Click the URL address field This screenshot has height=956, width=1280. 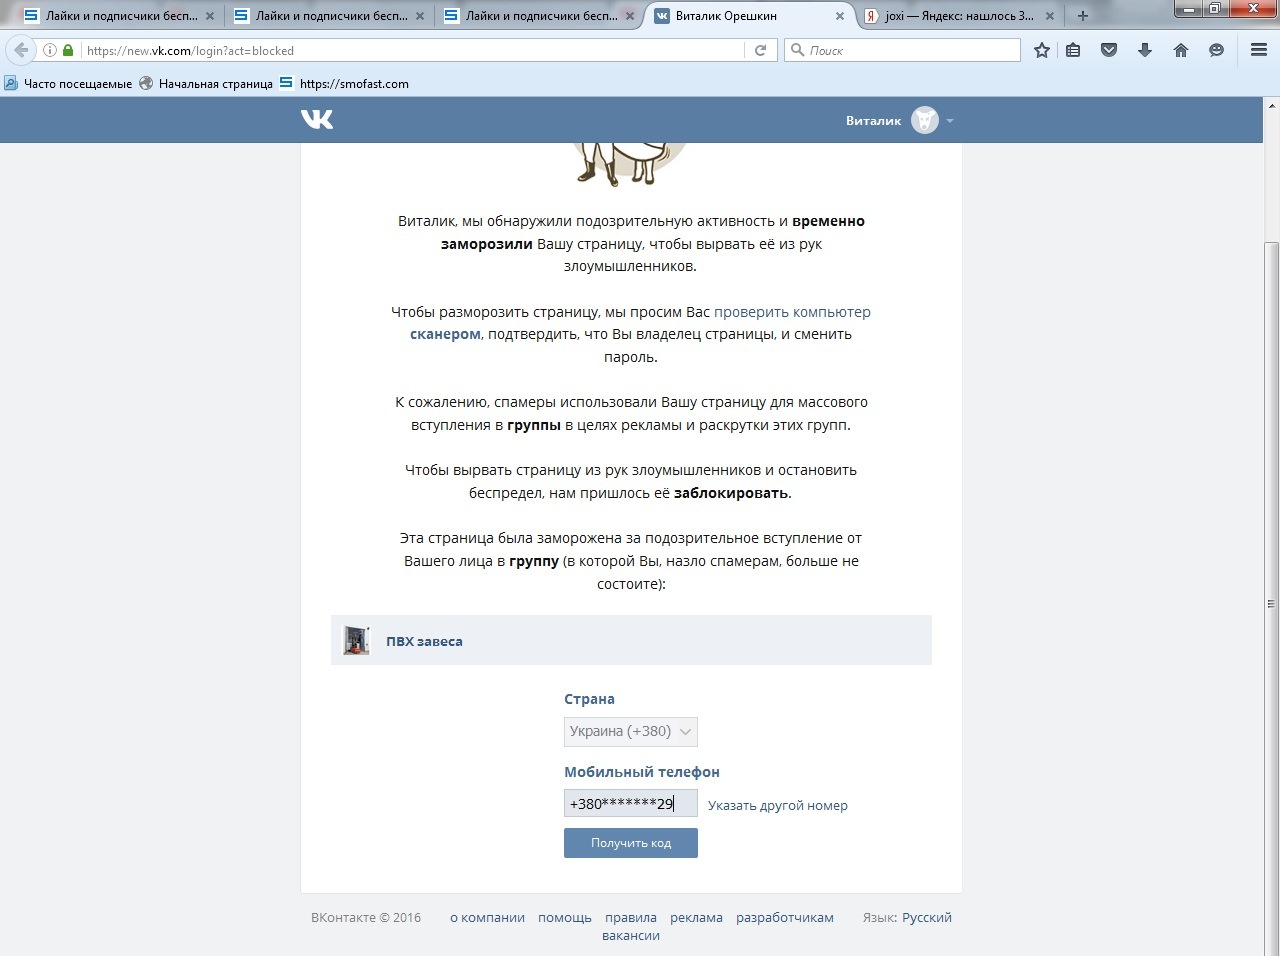(x=412, y=50)
